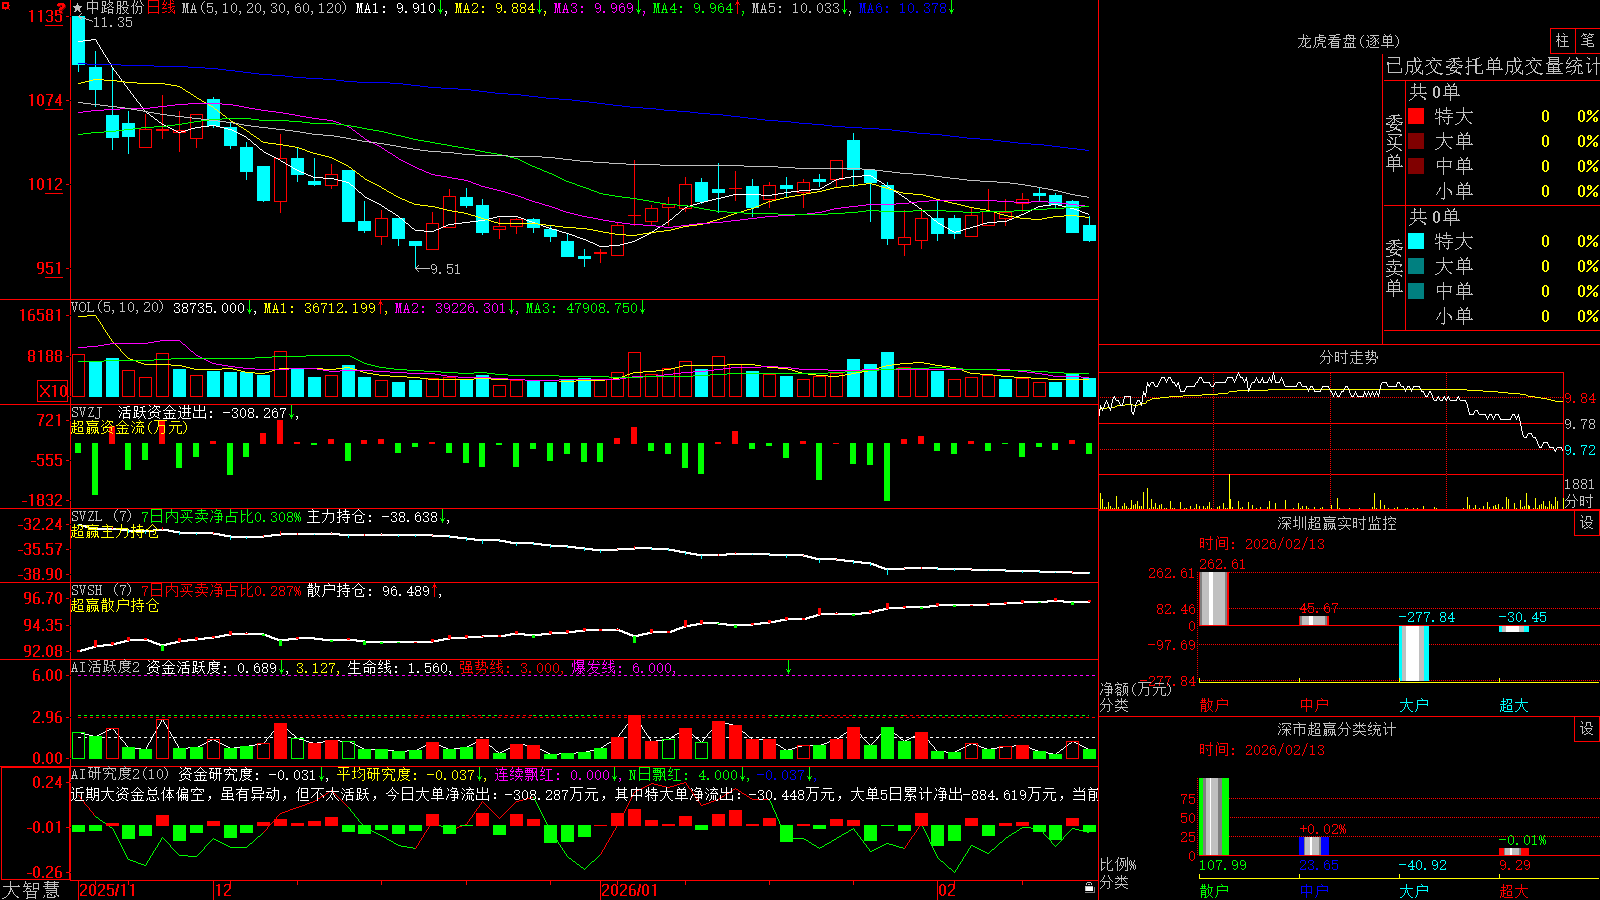Screen dimensions: 1600x900
Task: Click the AI研究度2(10) indicator label
Action: (121, 774)
